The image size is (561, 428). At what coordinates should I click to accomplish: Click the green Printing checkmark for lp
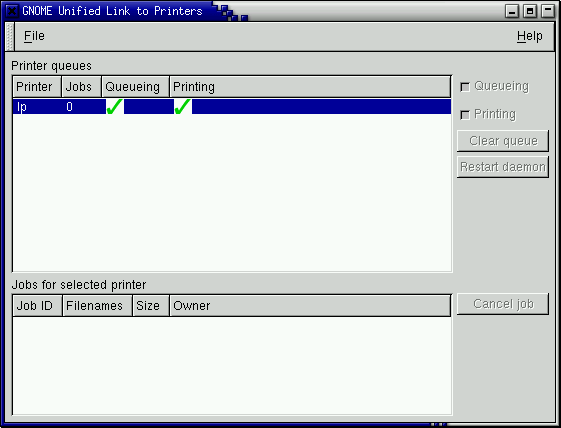click(x=183, y=107)
